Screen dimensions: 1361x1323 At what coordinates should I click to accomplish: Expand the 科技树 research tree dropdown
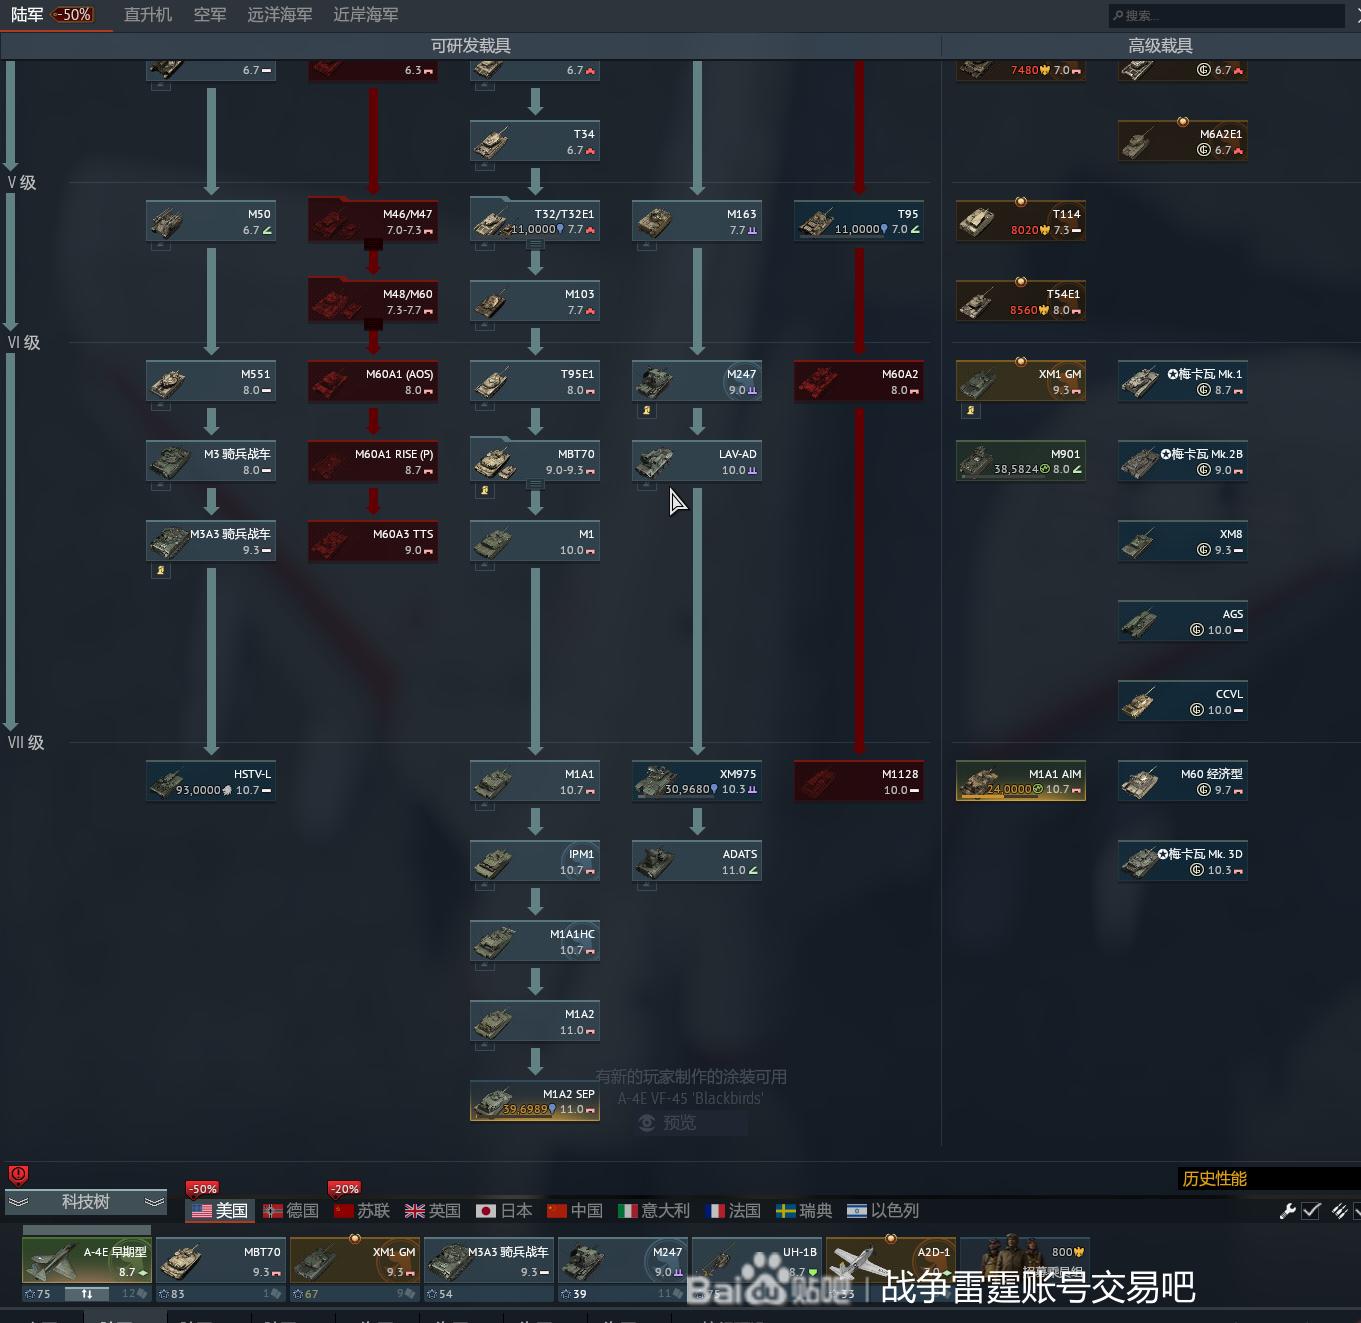[x=86, y=1202]
